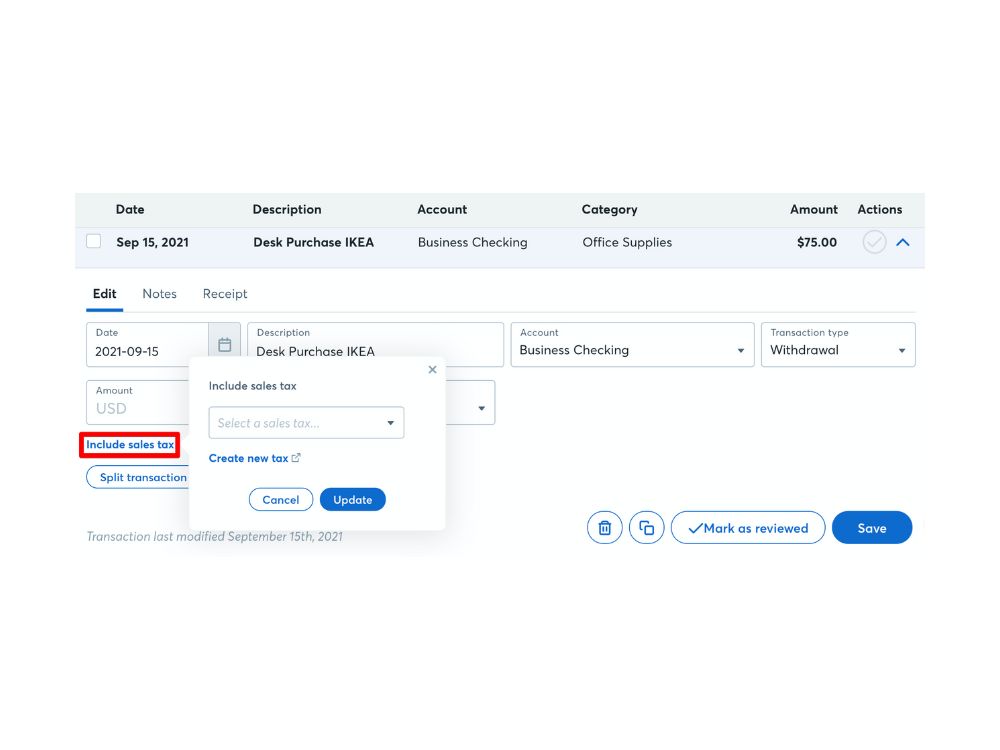This screenshot has width=1000, height=750.
Task: Click the Account column header
Action: [x=442, y=209]
